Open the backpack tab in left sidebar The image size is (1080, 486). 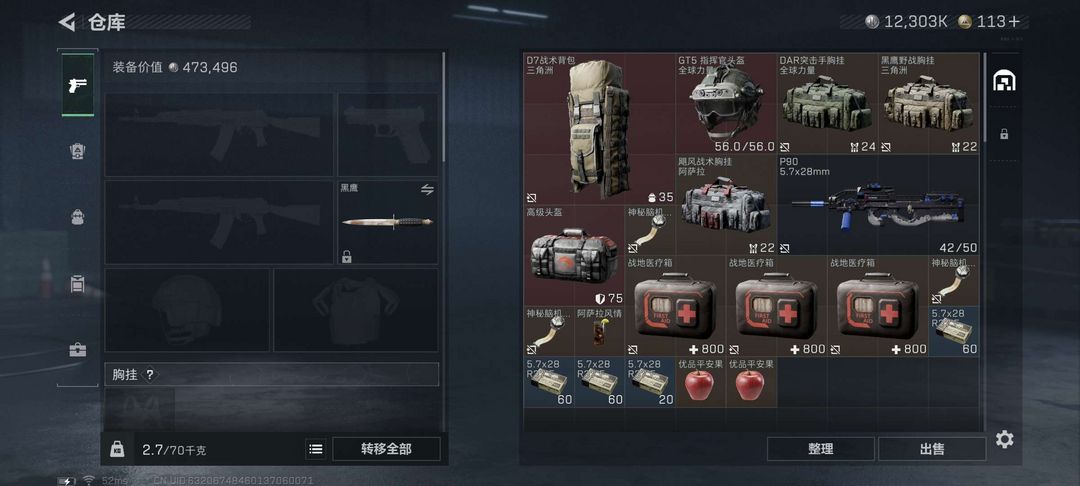click(x=77, y=218)
